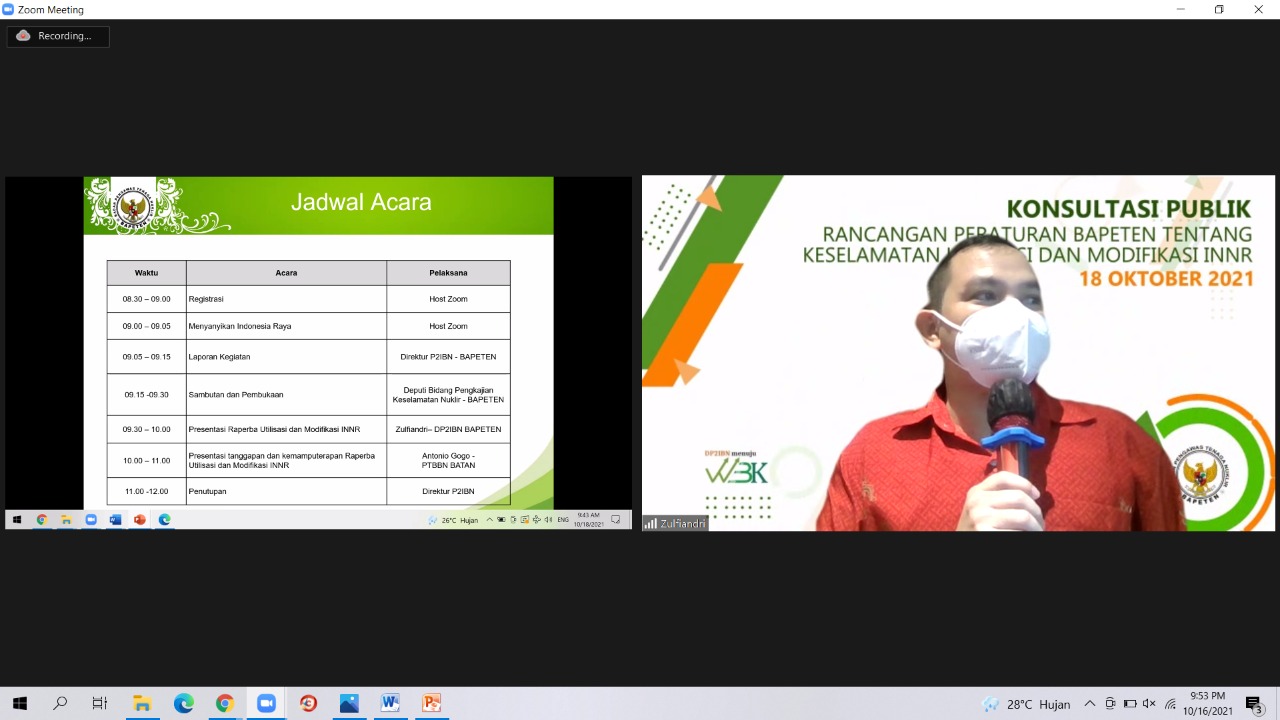
Task: Launch Microsoft Edge from the taskbar
Action: [x=184, y=704]
